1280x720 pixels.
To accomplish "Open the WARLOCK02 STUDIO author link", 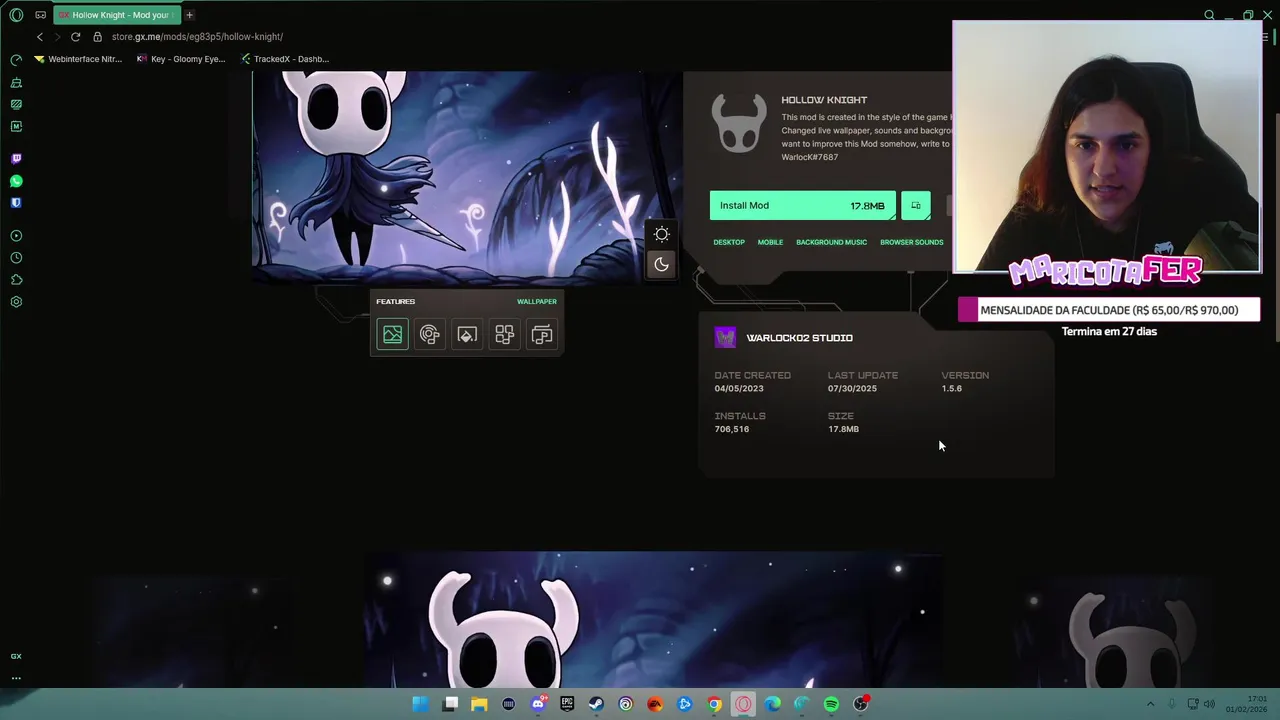I will coord(799,338).
